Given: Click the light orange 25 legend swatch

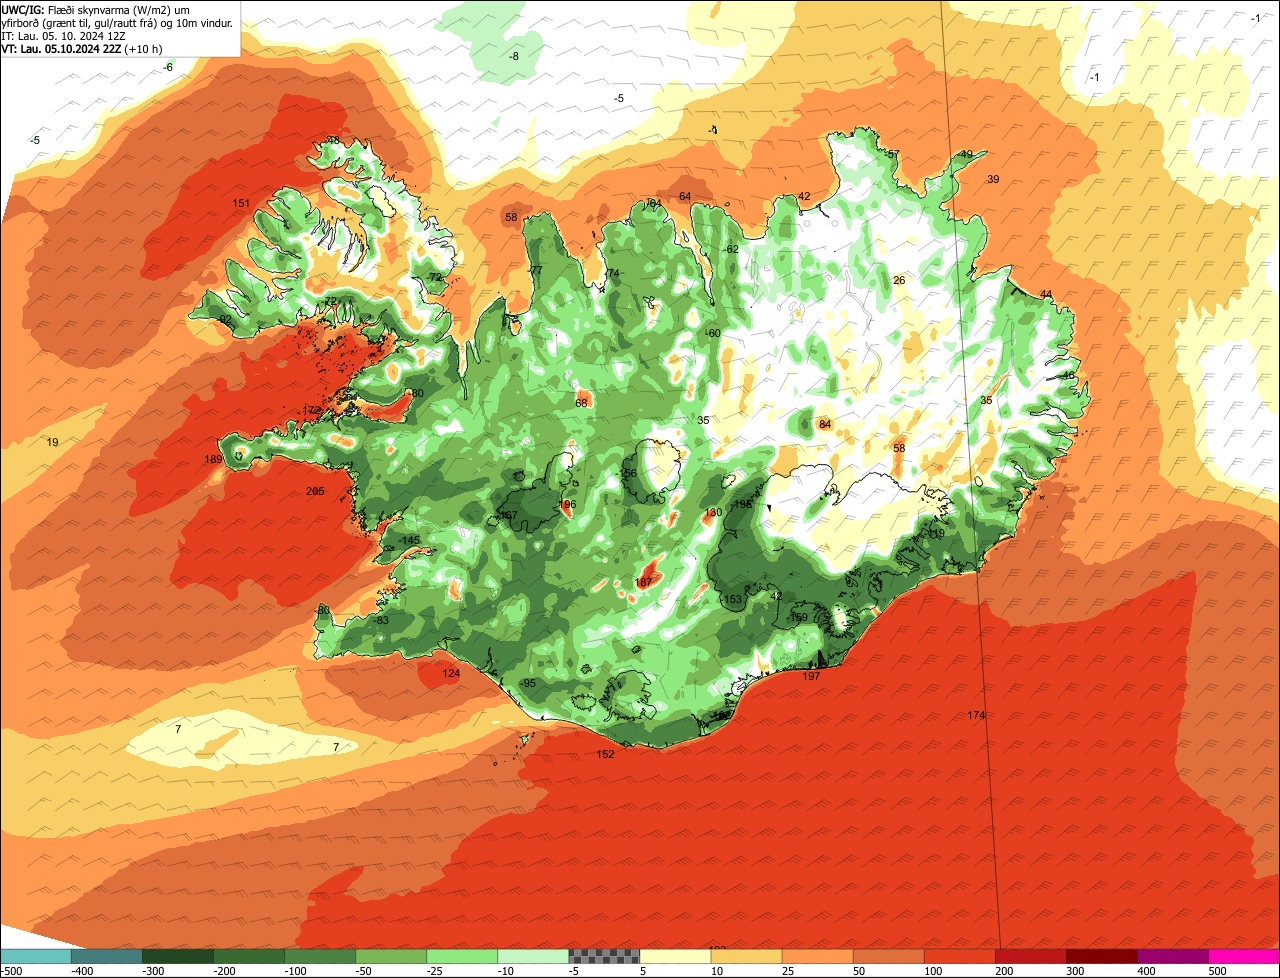Looking at the screenshot, I should (x=817, y=957).
